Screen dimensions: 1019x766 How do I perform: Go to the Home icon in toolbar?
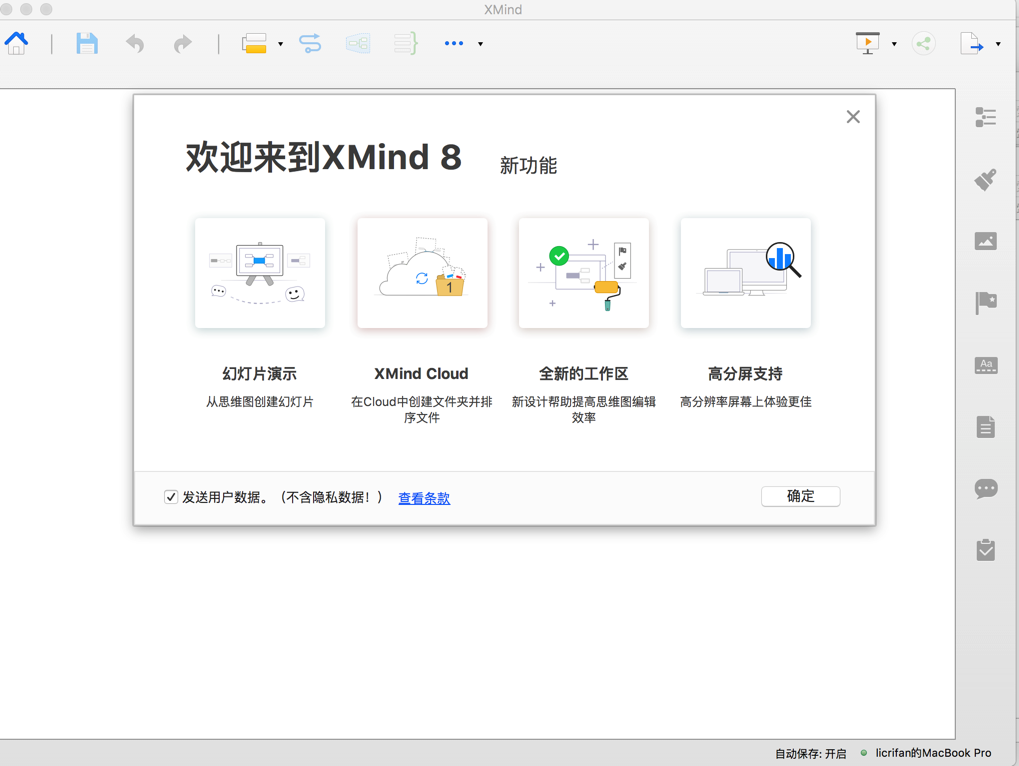point(16,44)
